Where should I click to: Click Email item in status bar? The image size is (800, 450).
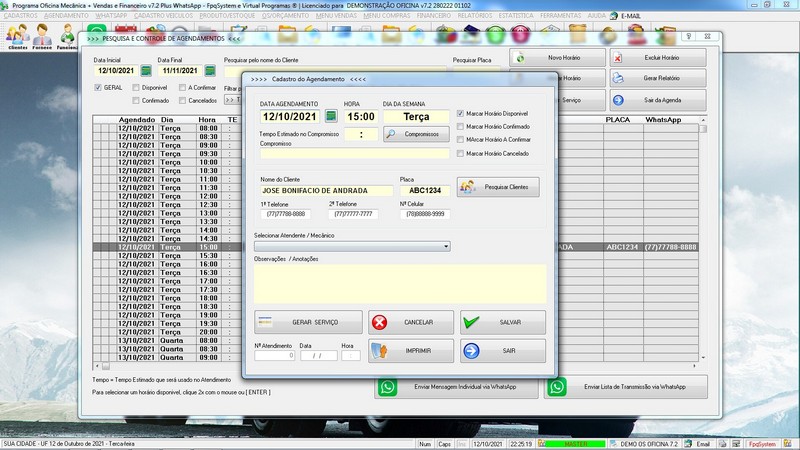(x=703, y=444)
